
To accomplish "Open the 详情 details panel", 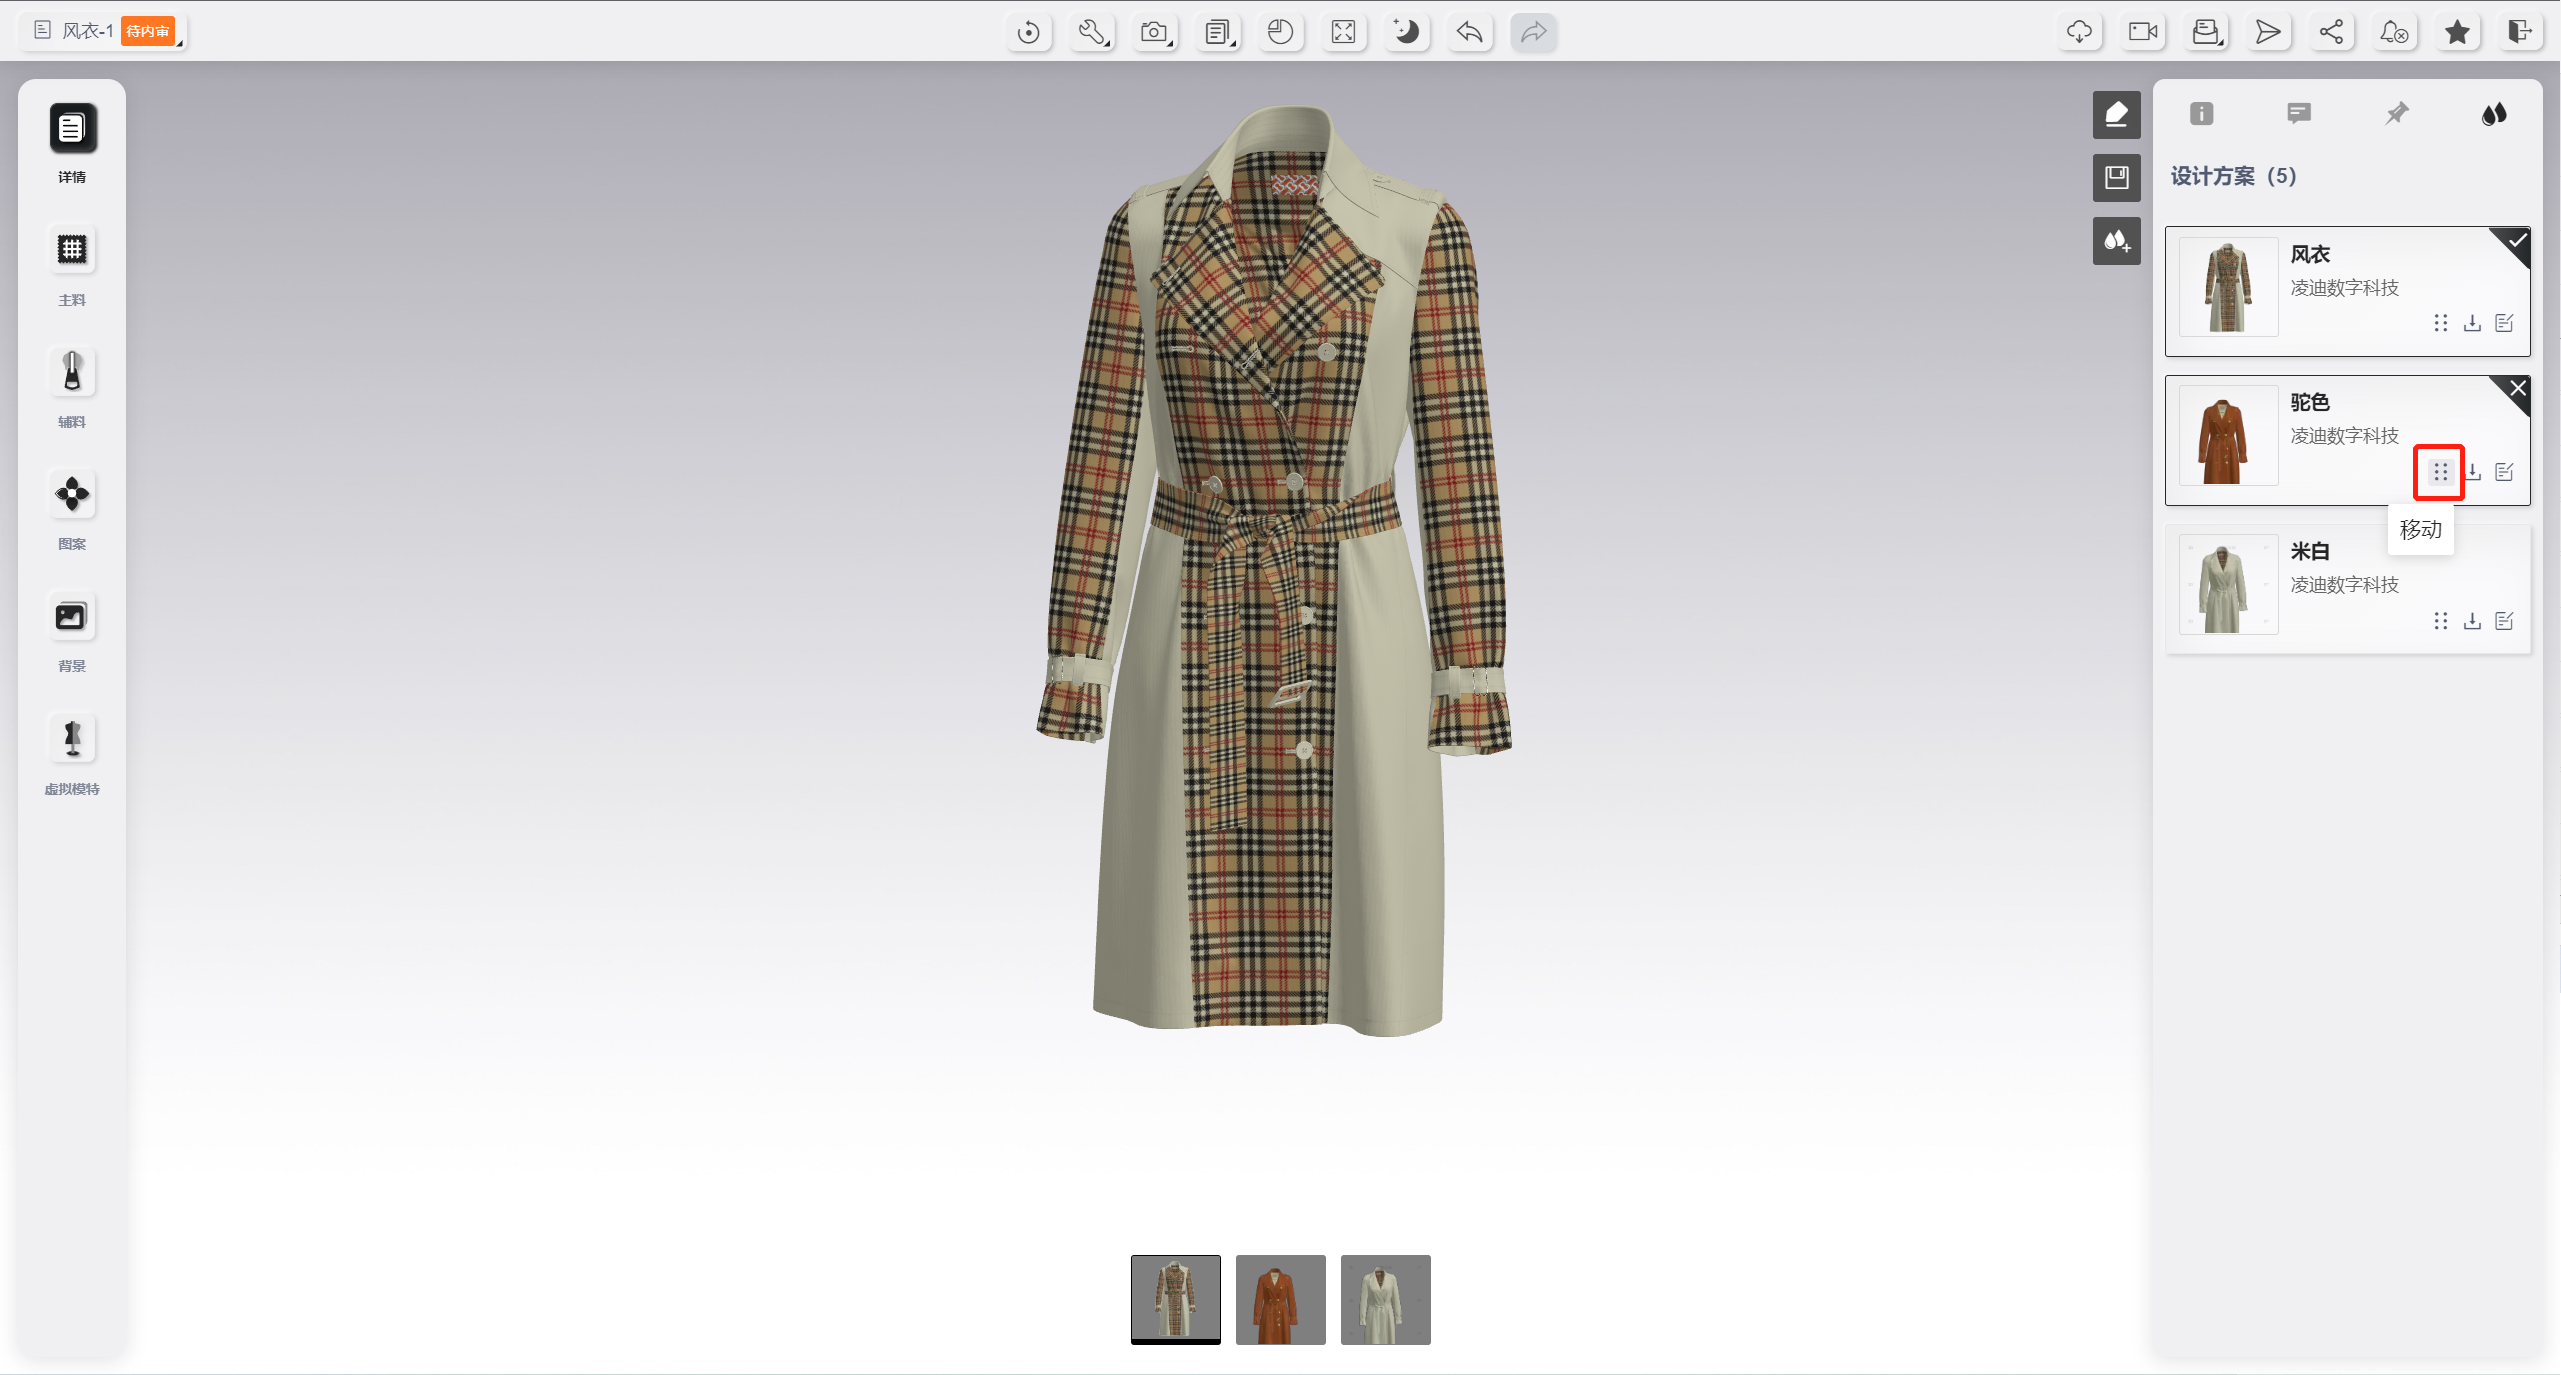I will [72, 144].
